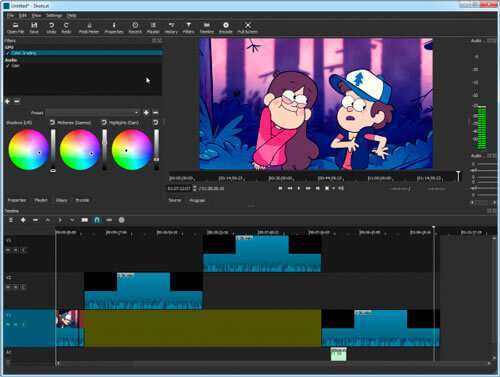Select the olive transition clip on V1
This screenshot has width=500, height=377.
pyautogui.click(x=202, y=328)
